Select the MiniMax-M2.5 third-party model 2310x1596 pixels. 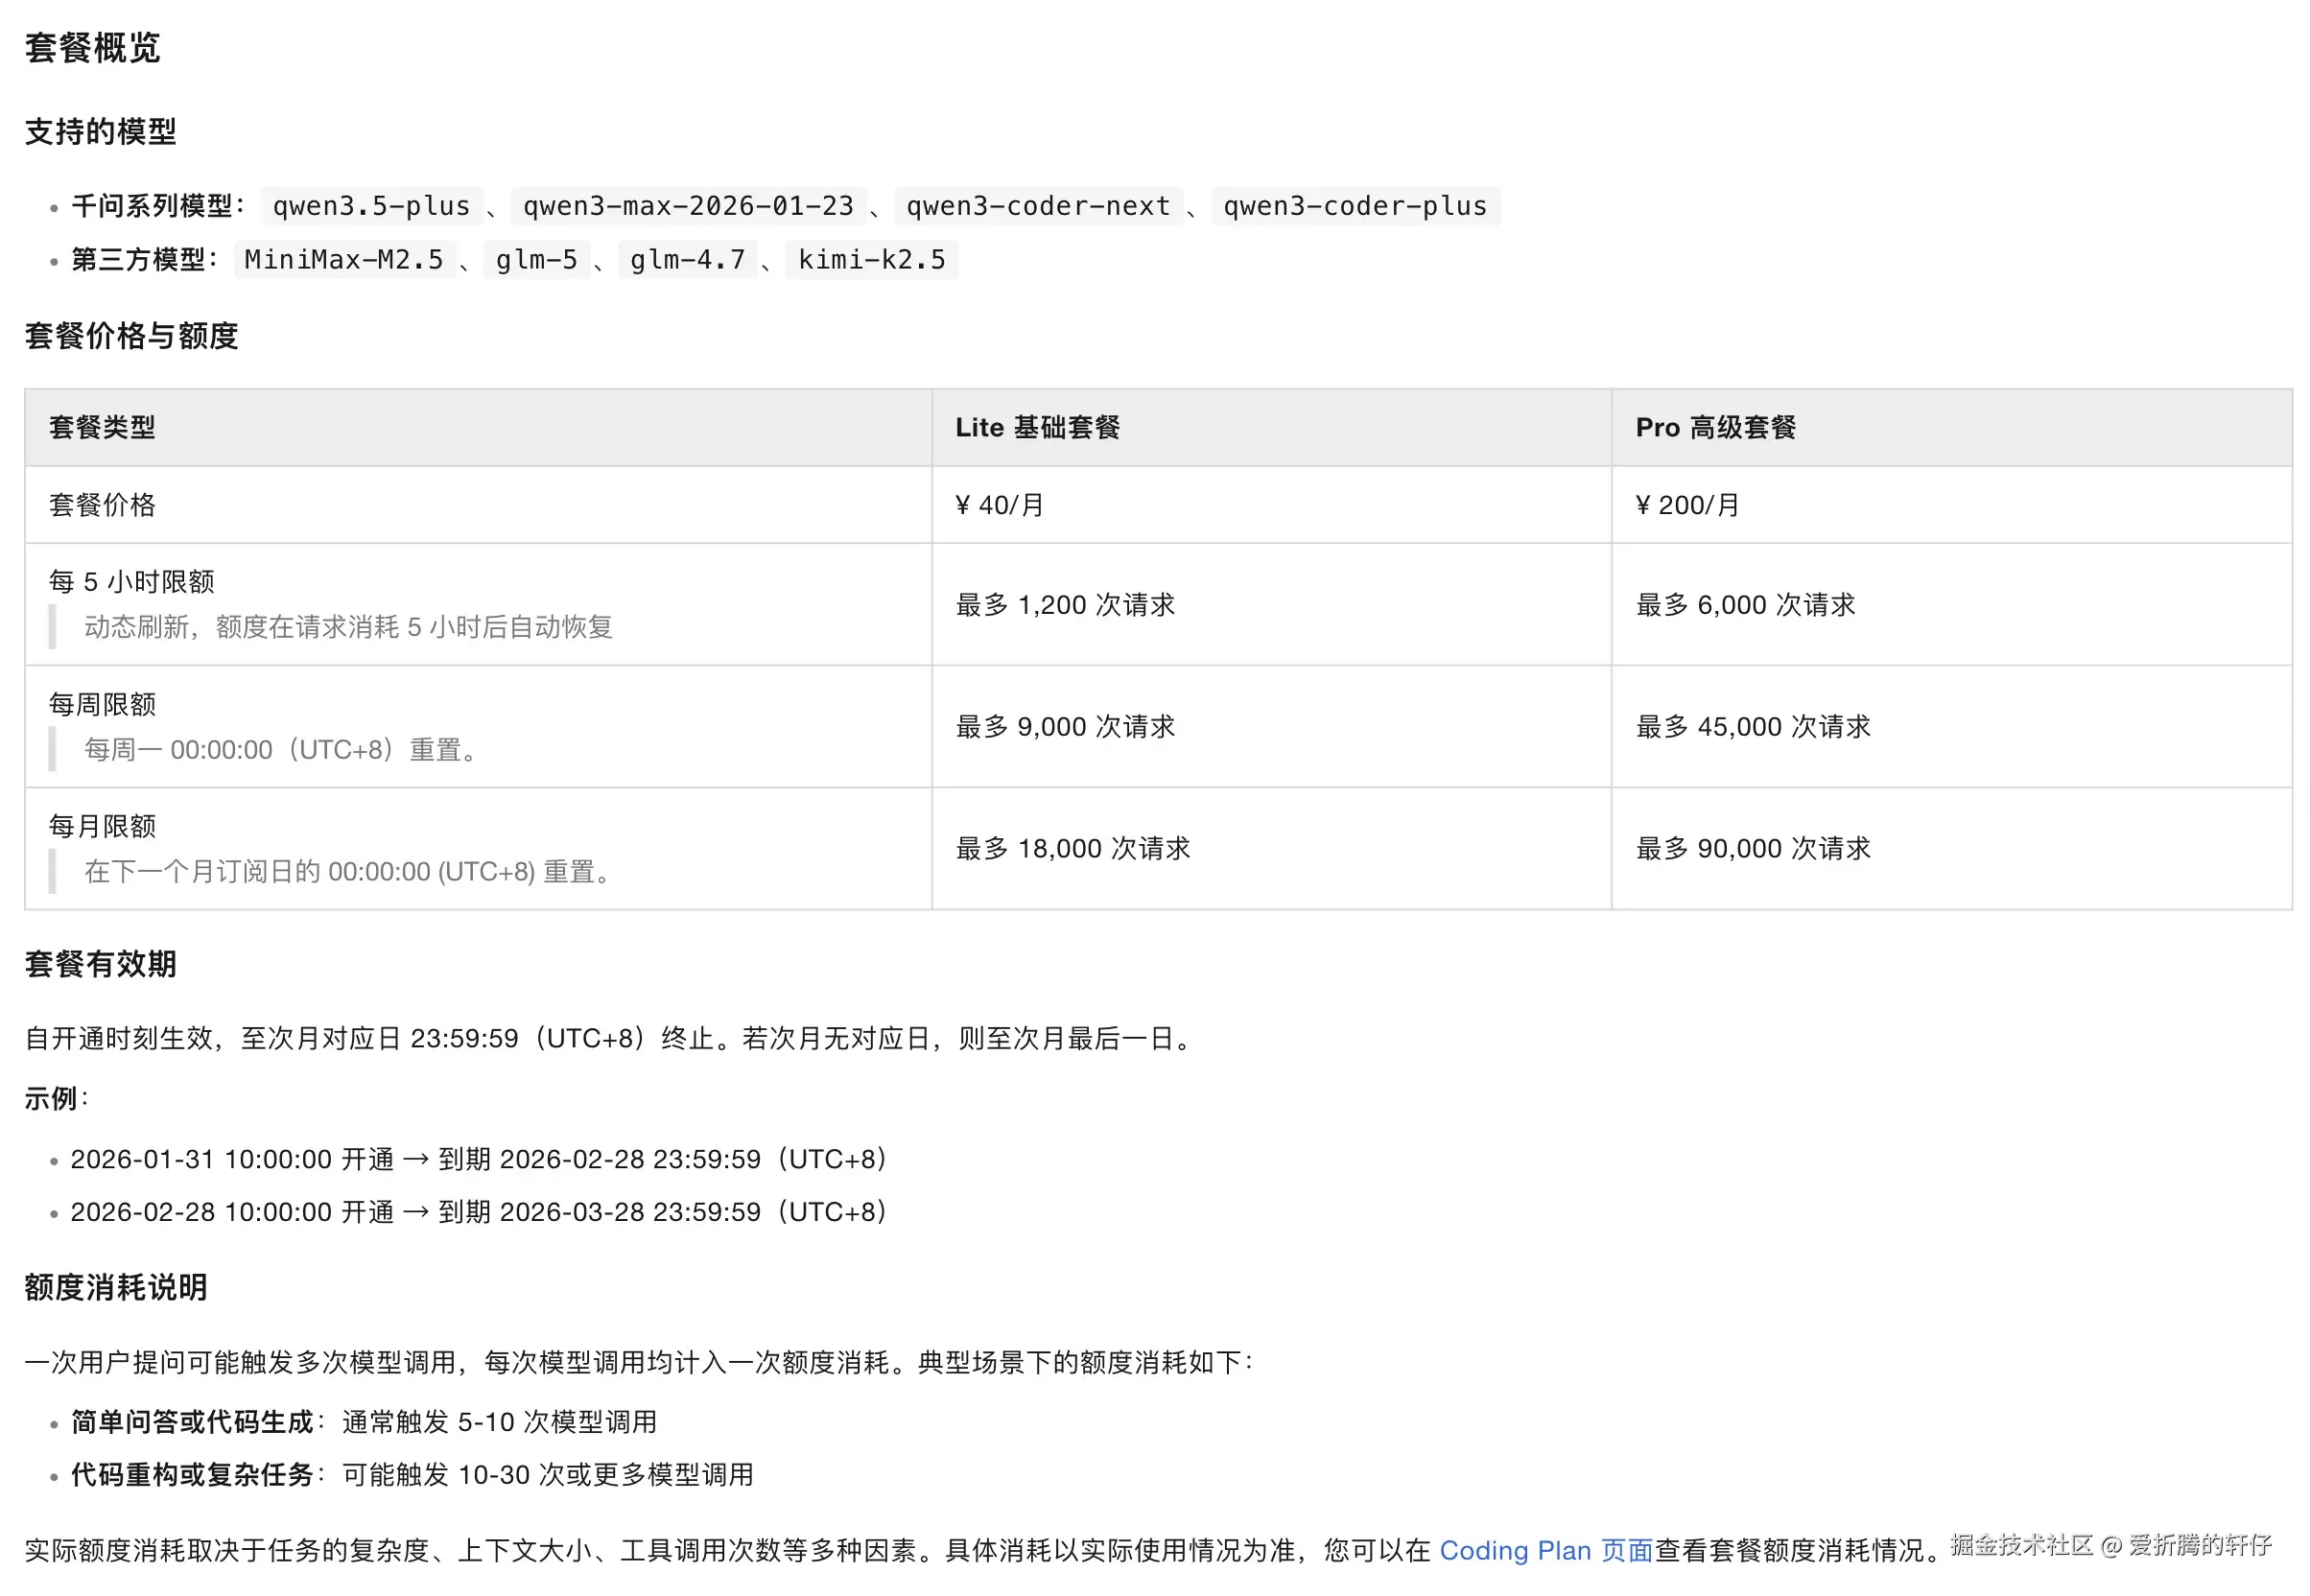pyautogui.click(x=346, y=260)
